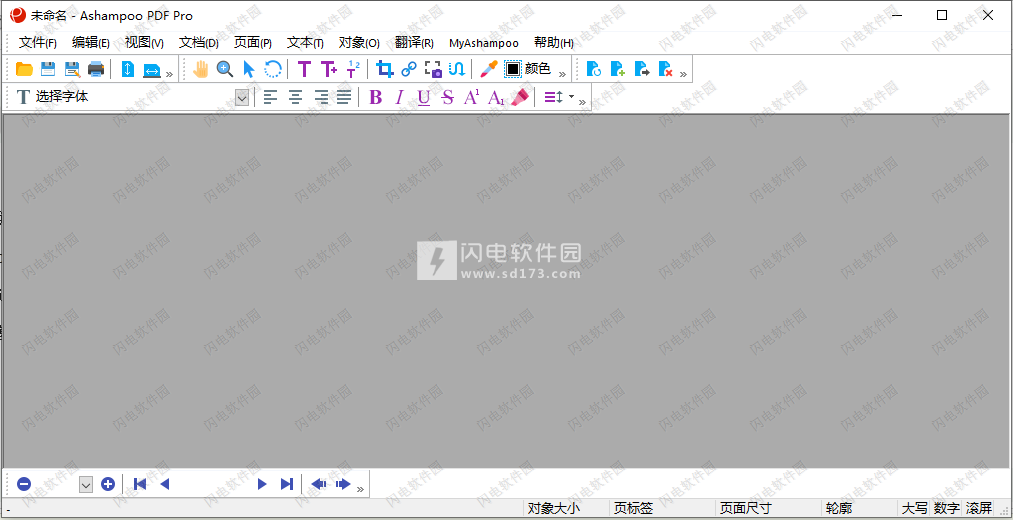Click the extract page icon with arrow

[642, 69]
